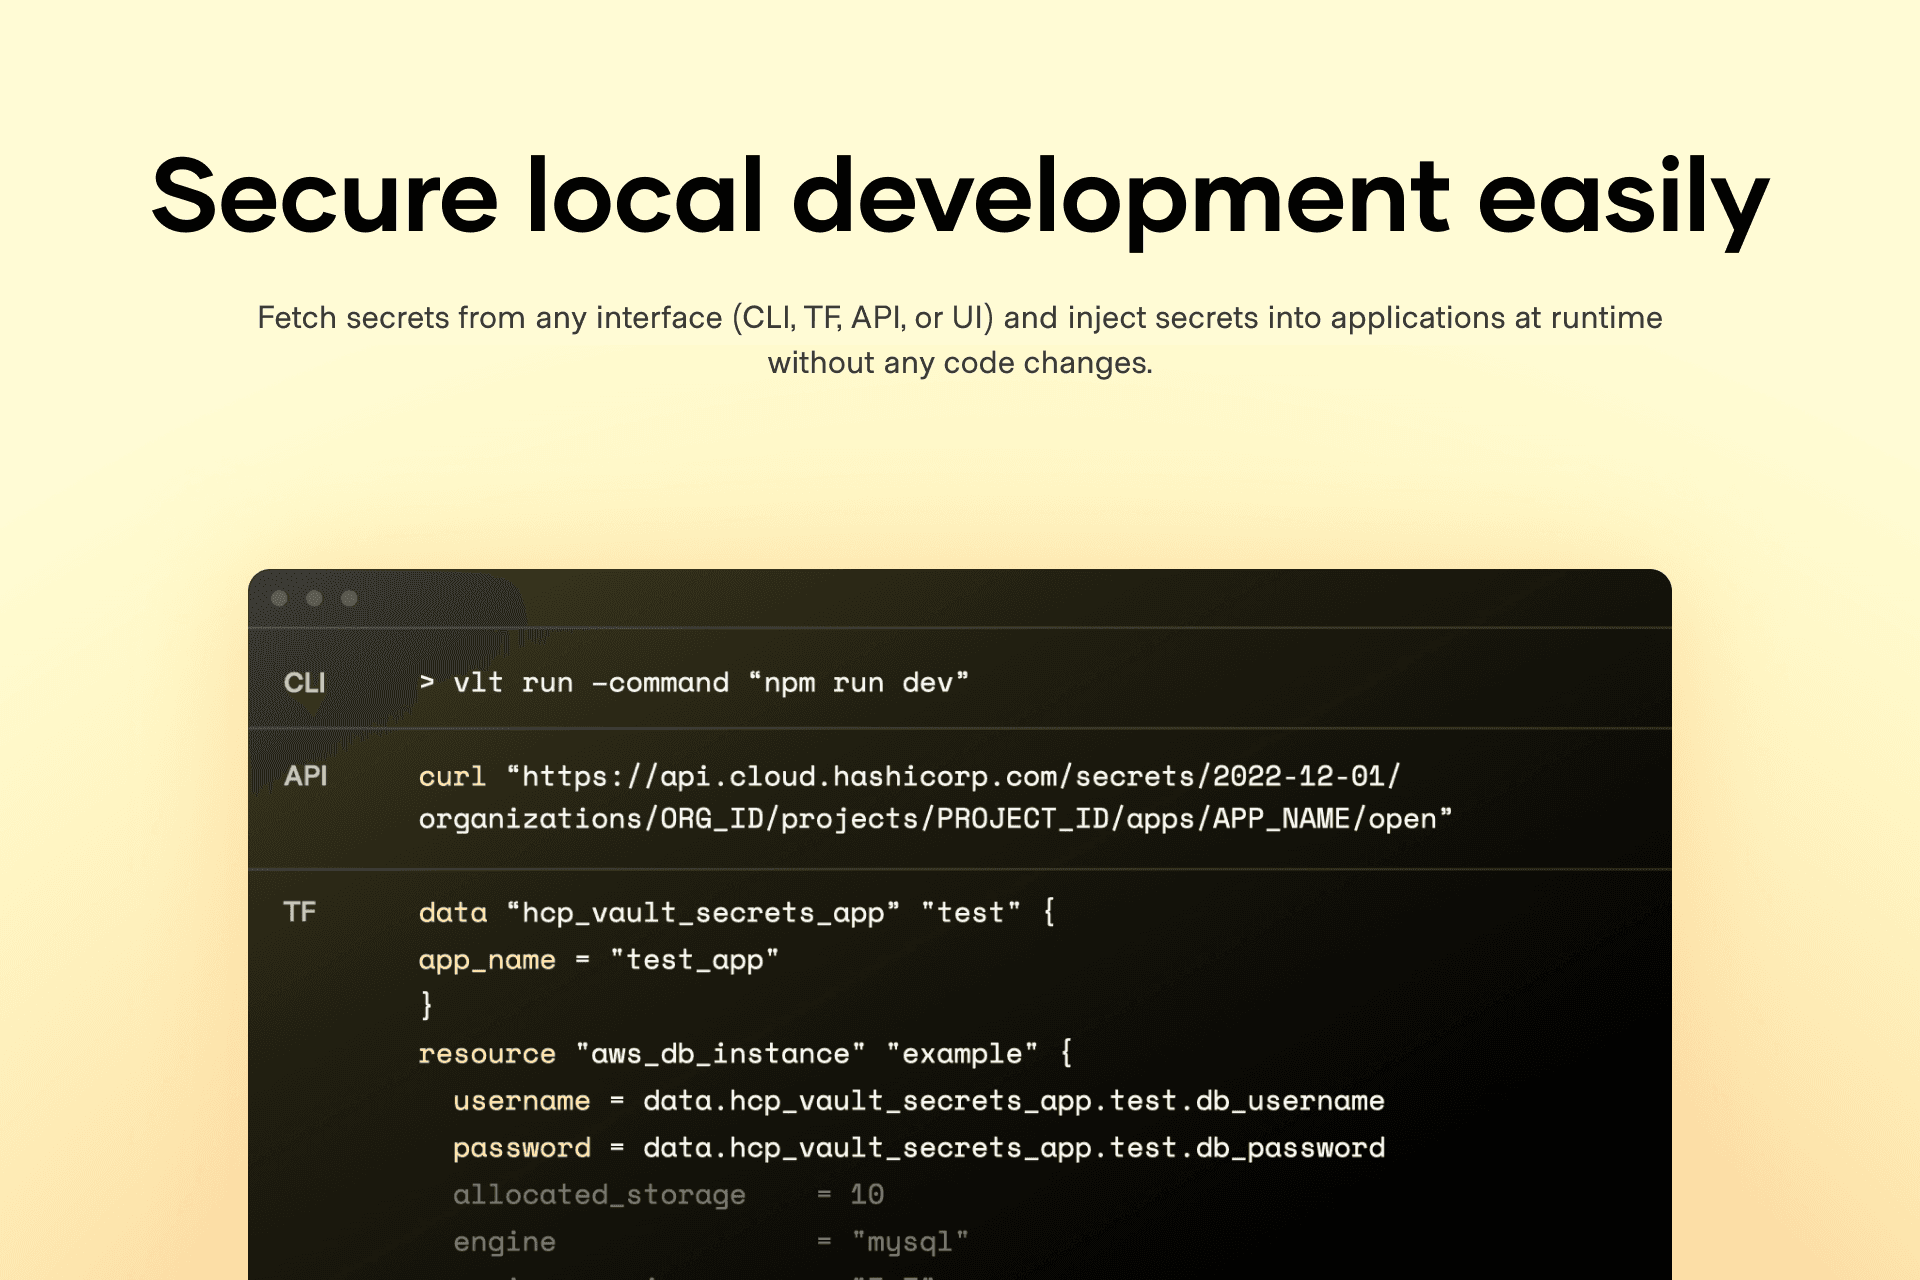
Task: Click the curl api.cloud.hashicorp.com URL line
Action: [909, 776]
